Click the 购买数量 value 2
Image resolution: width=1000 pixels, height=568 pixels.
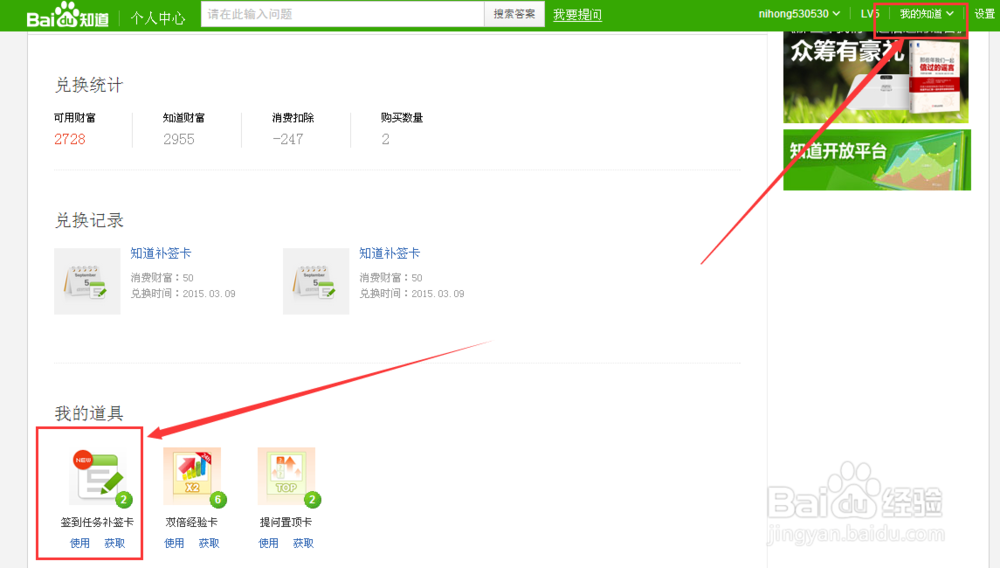click(x=385, y=139)
